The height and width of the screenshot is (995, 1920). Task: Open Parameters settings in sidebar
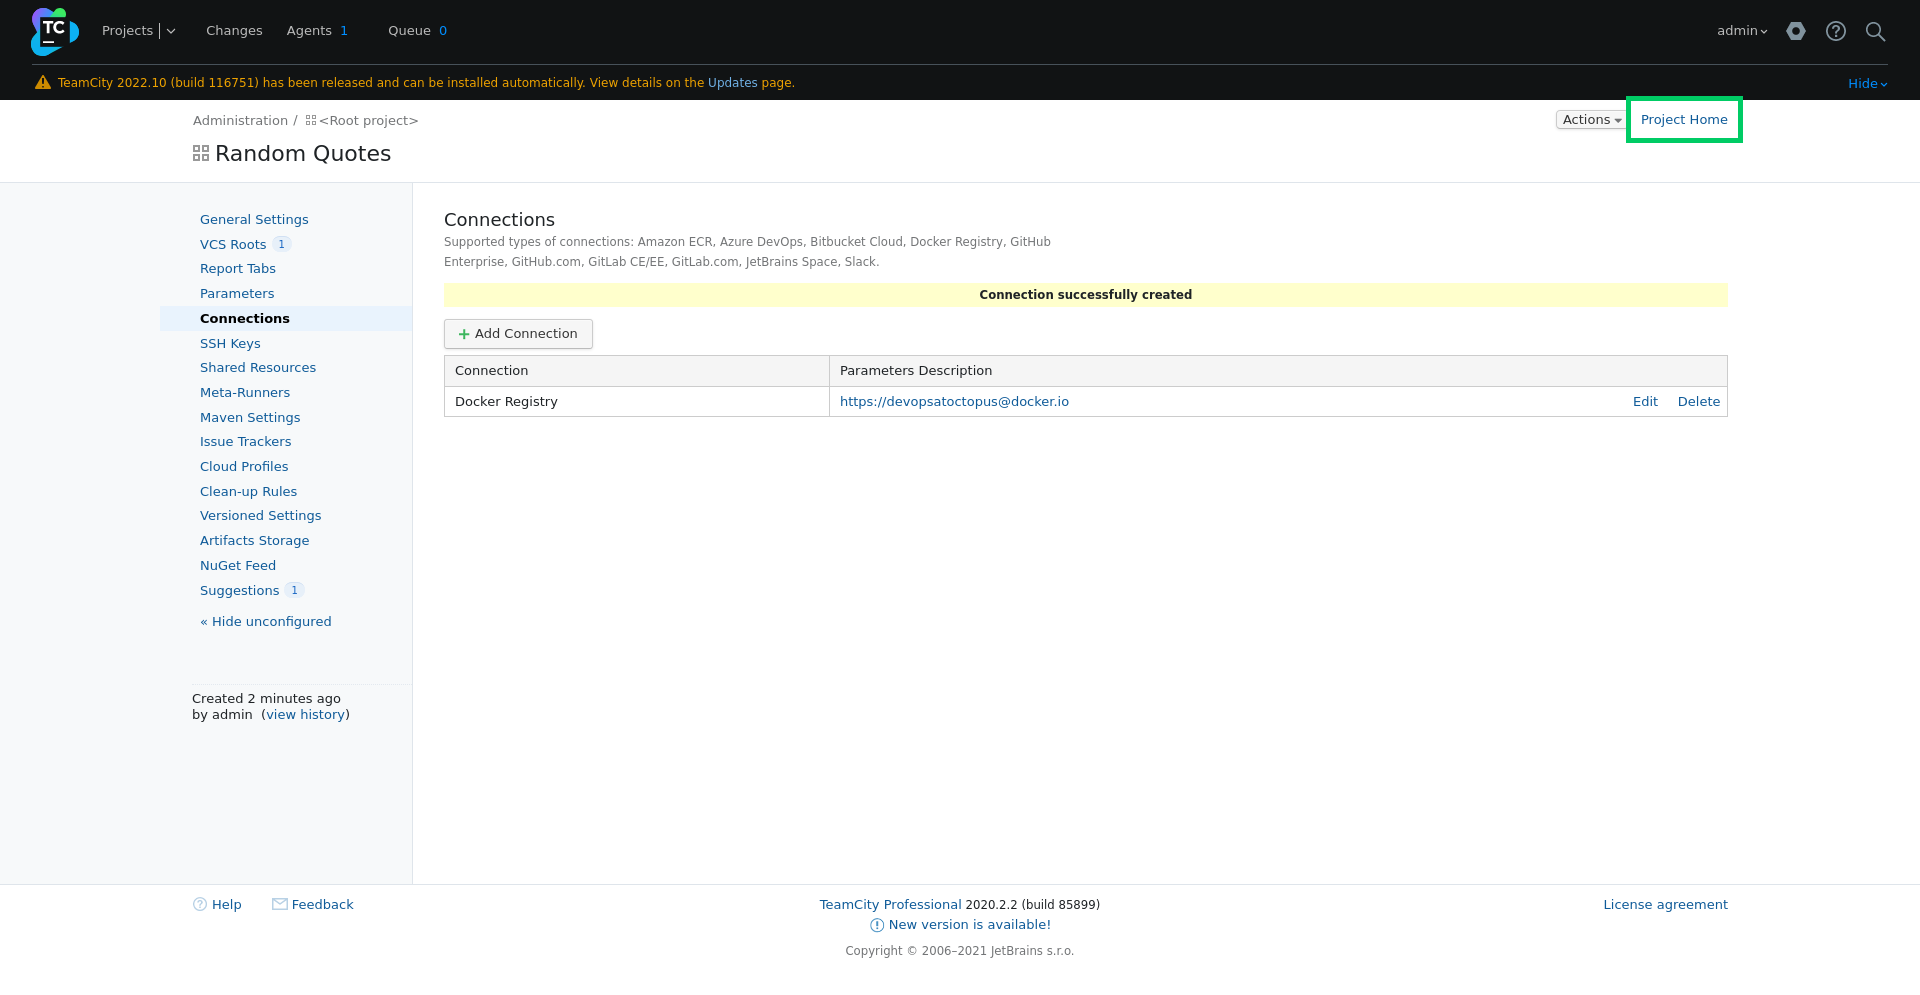(x=237, y=294)
